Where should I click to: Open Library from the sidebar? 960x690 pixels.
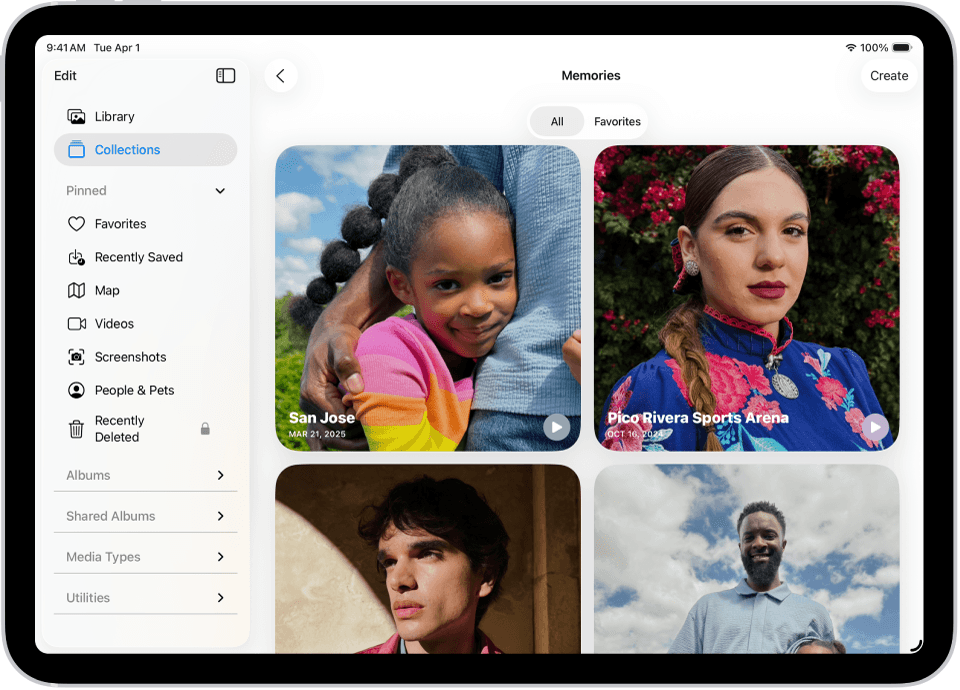tap(146, 116)
